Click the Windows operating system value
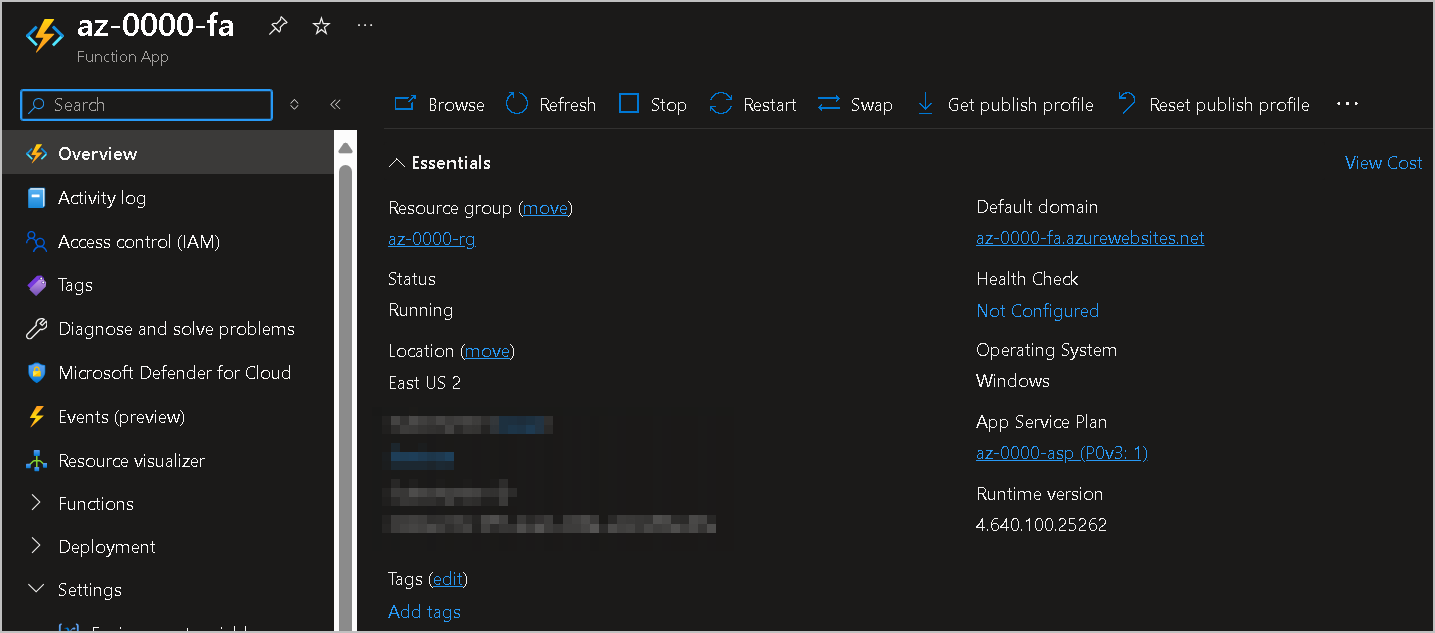The height and width of the screenshot is (633, 1435). pos(1013,381)
